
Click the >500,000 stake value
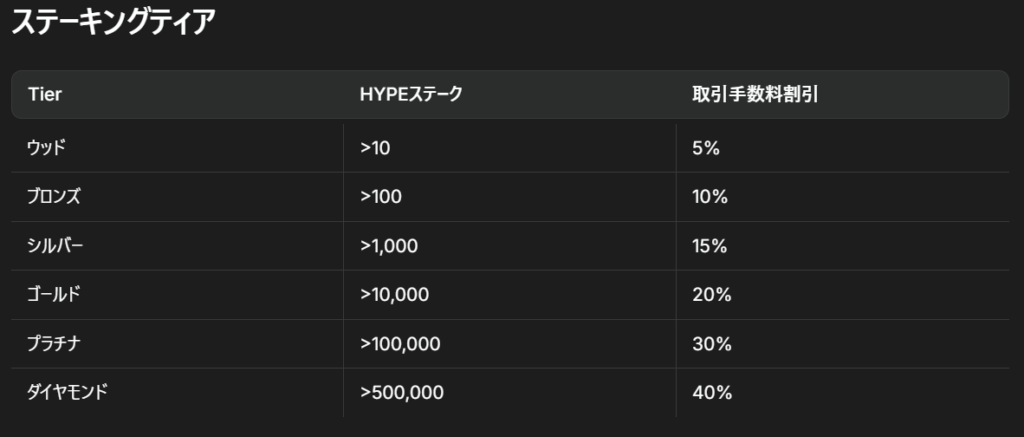(x=402, y=393)
